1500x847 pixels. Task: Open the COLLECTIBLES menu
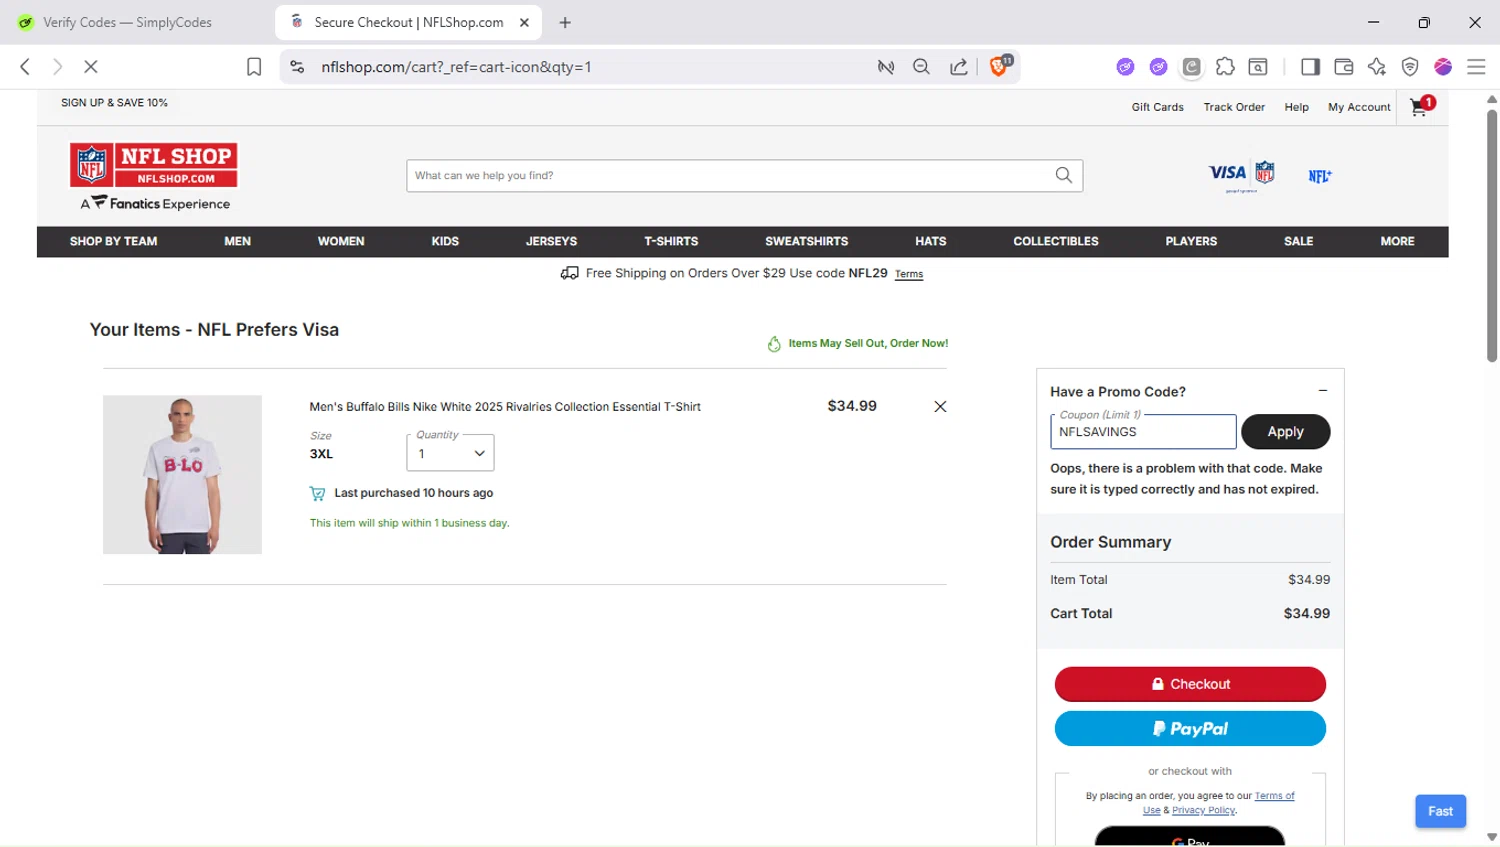click(x=1055, y=241)
